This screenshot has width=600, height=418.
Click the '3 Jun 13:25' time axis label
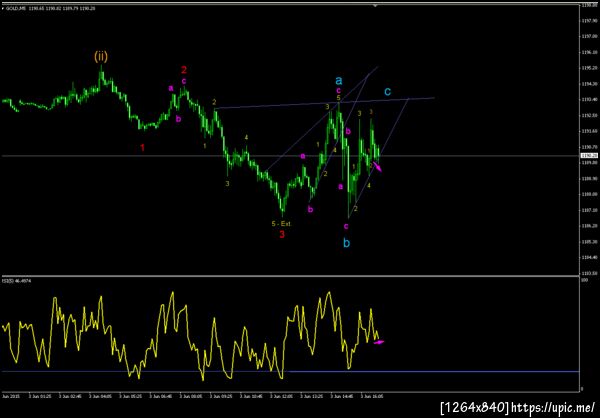pos(312,397)
